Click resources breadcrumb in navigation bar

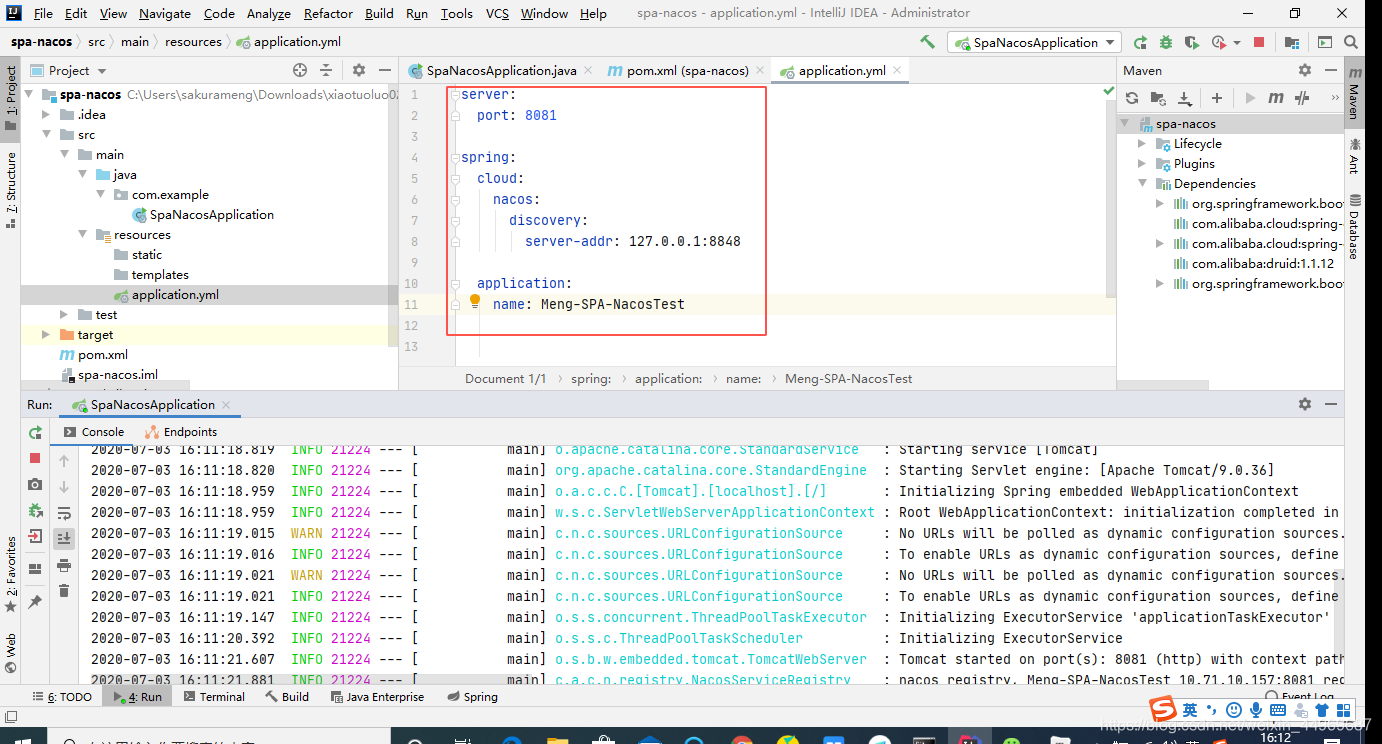pyautogui.click(x=193, y=42)
